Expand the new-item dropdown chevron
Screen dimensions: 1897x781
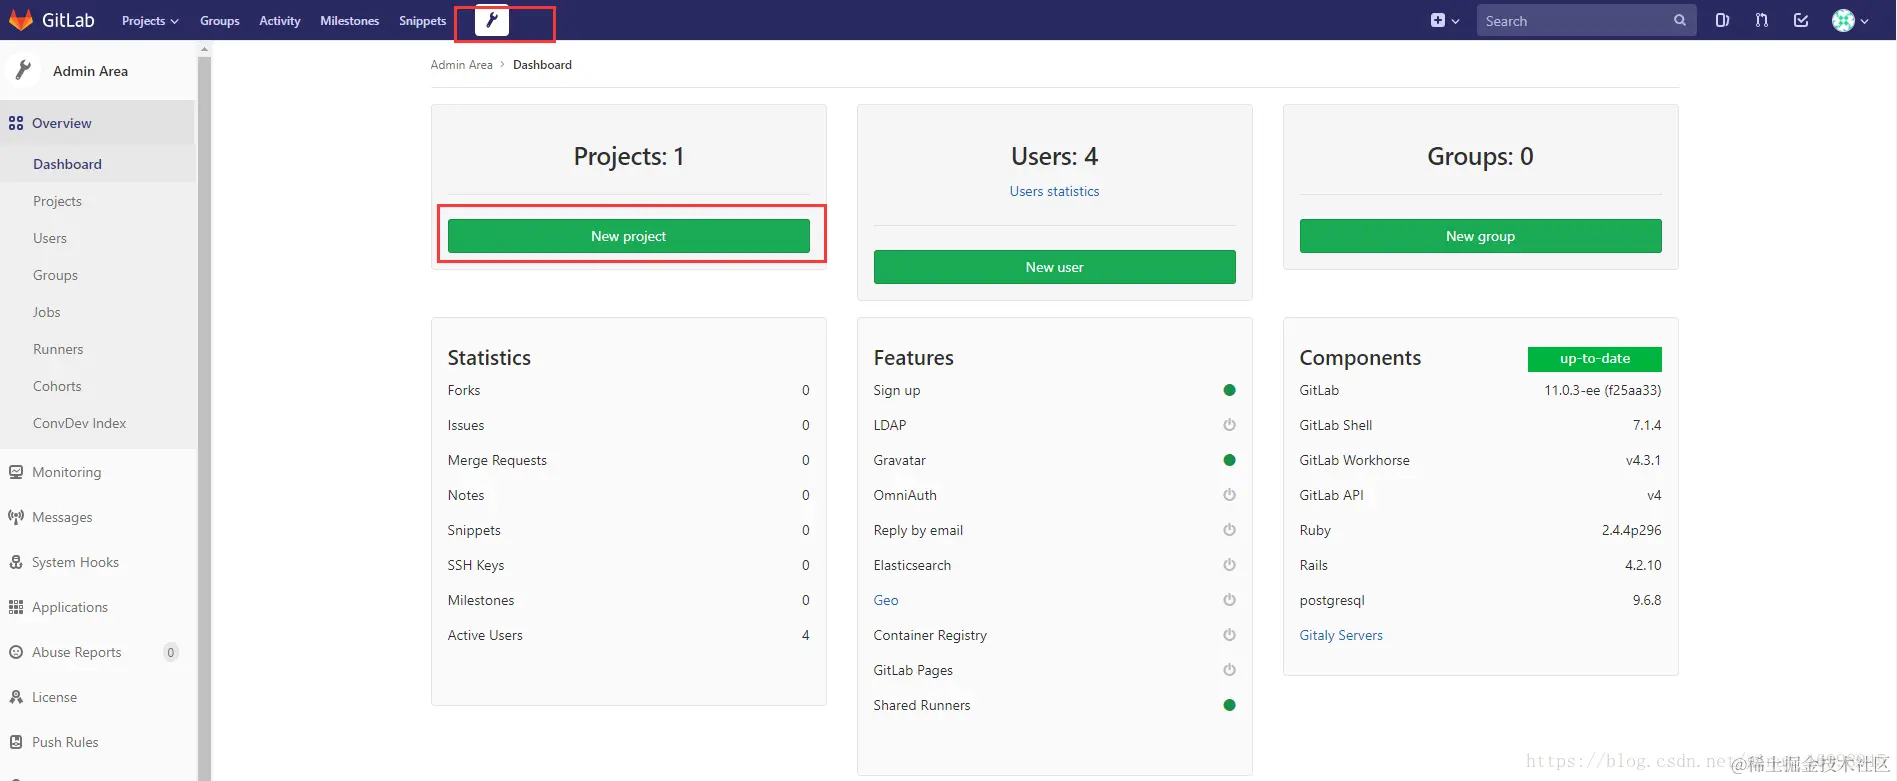pos(1456,21)
